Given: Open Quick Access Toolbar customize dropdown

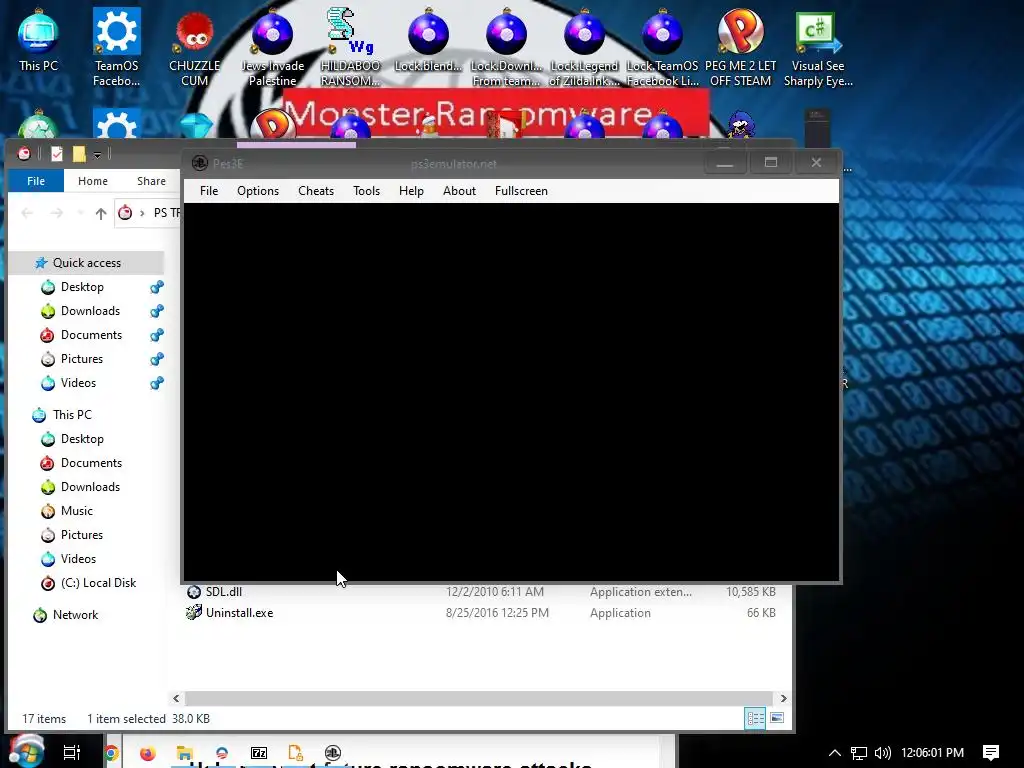Looking at the screenshot, I should [x=97, y=155].
